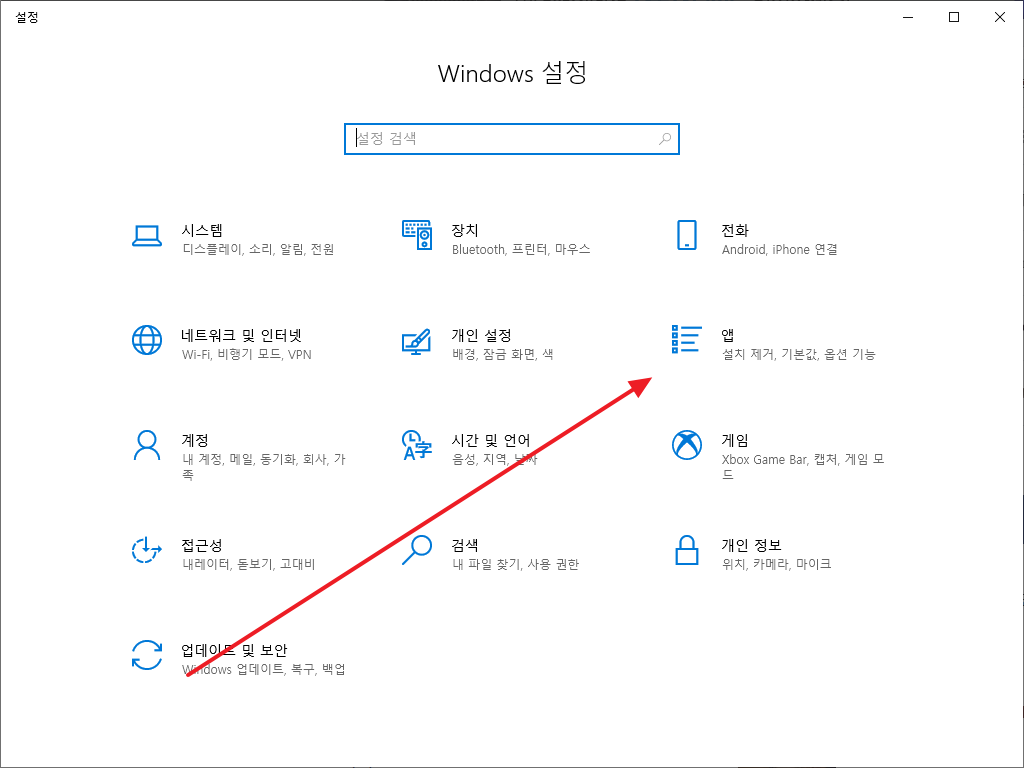Click "Windows 업데이트, 복구, 백업" description

coord(263,669)
